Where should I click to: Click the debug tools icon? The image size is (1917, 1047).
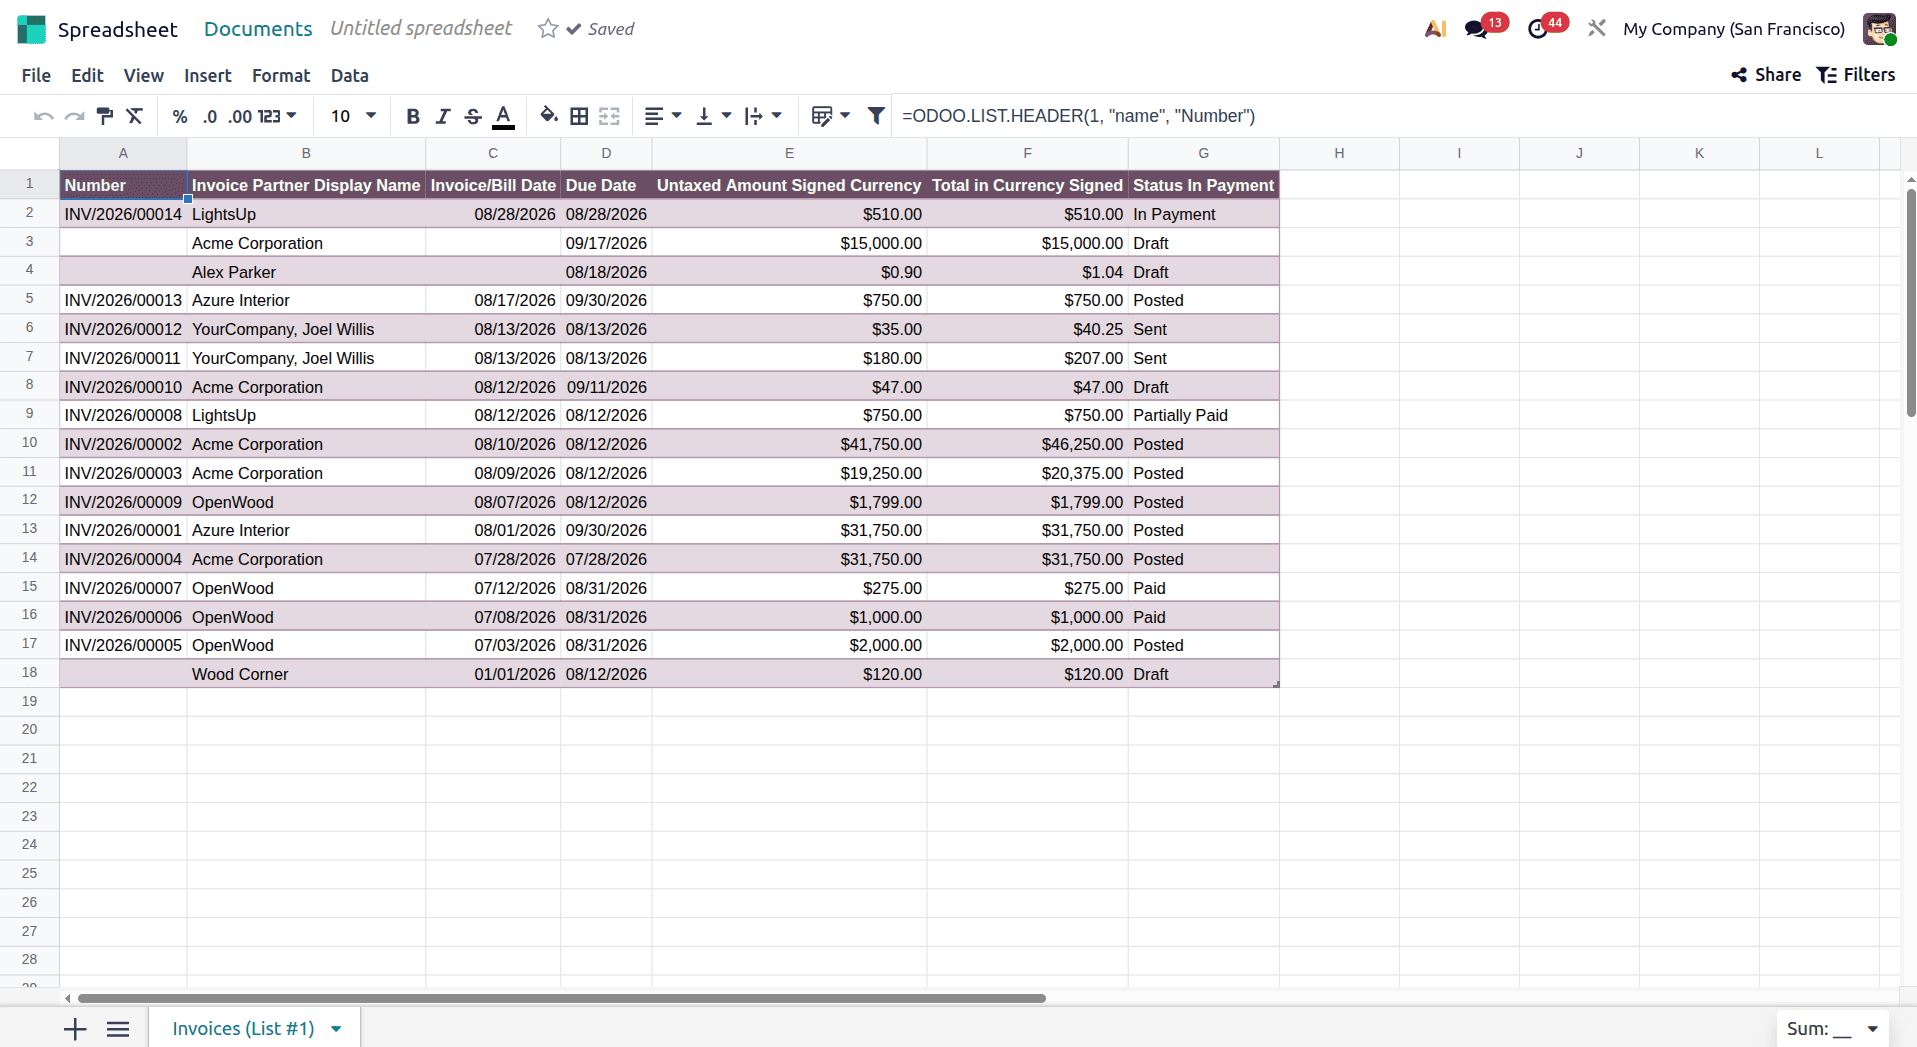tap(1596, 29)
